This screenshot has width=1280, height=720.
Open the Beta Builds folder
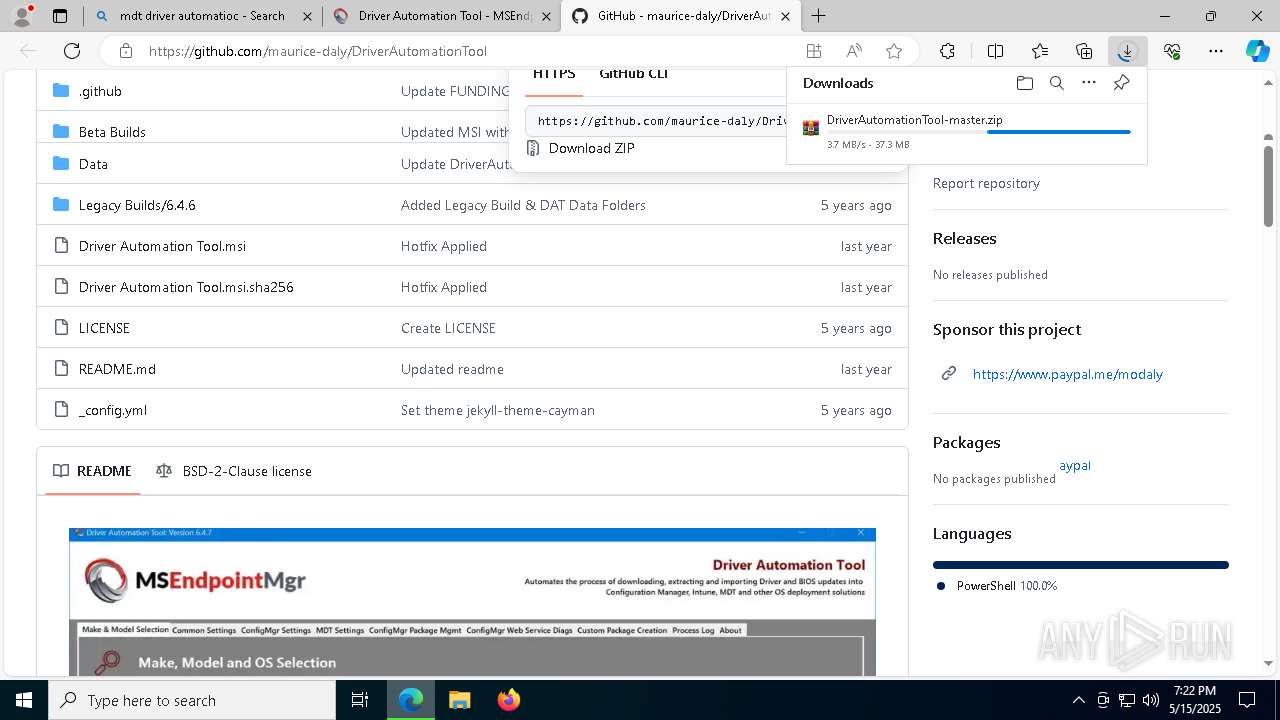[x=112, y=132]
